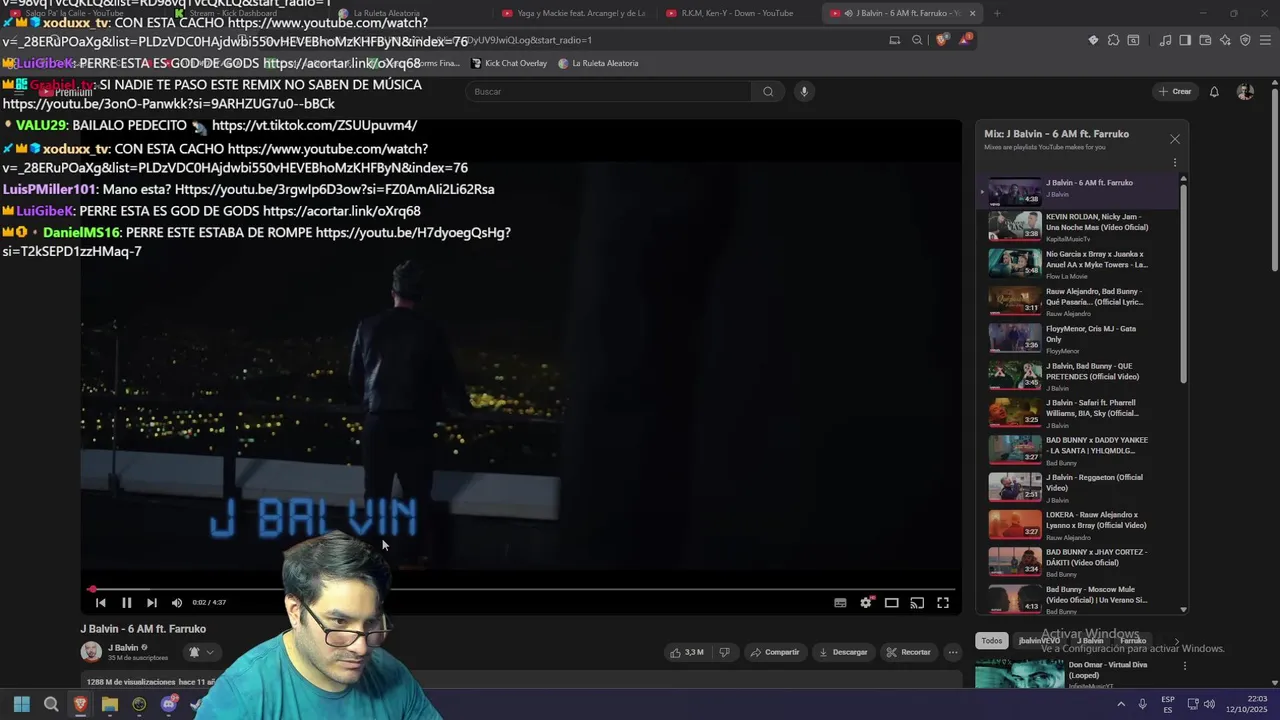
Task: Cast the video to a TV
Action: pyautogui.click(x=917, y=603)
